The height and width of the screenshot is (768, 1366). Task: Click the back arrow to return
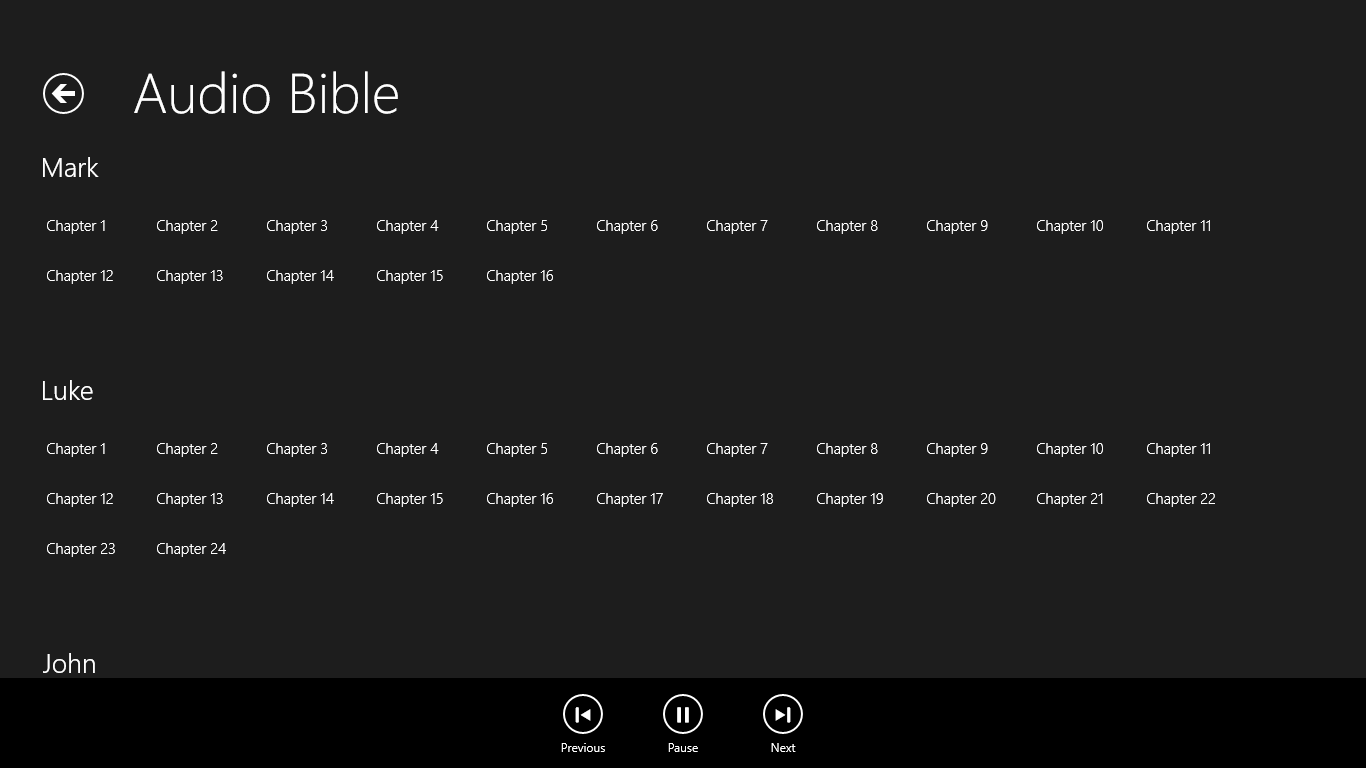click(x=63, y=93)
